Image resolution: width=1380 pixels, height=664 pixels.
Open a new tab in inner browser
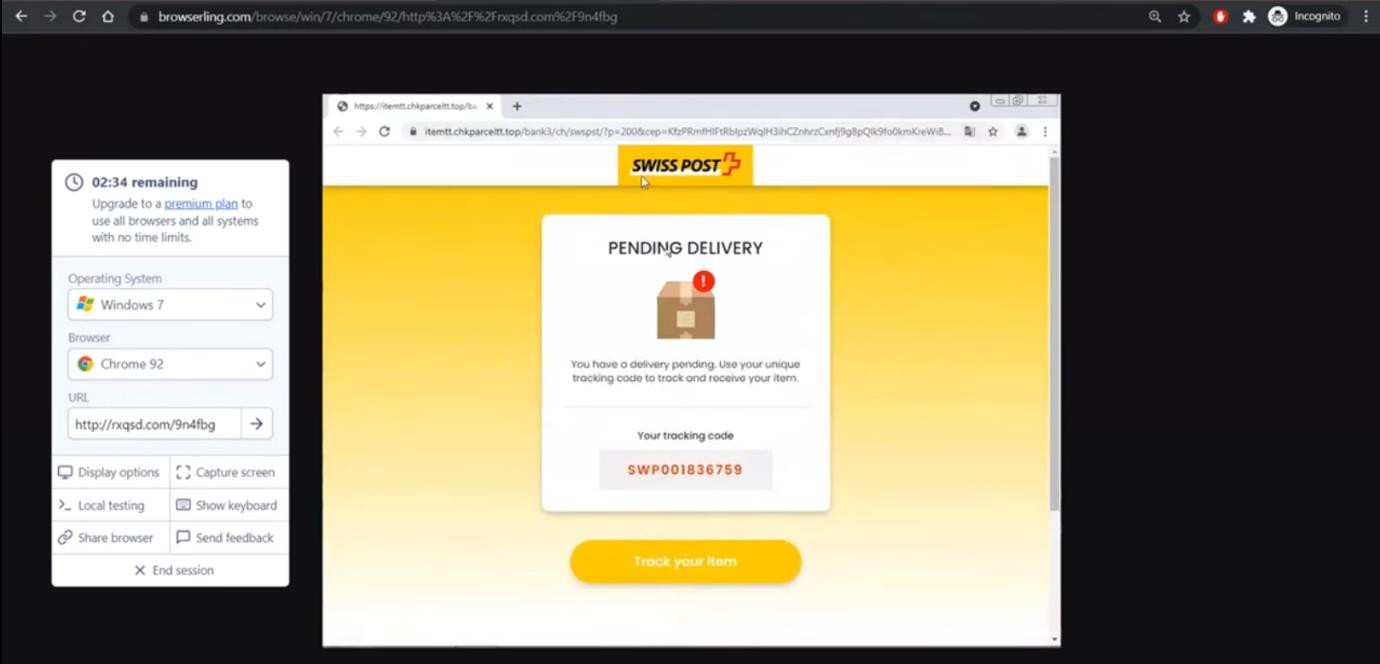pos(517,106)
